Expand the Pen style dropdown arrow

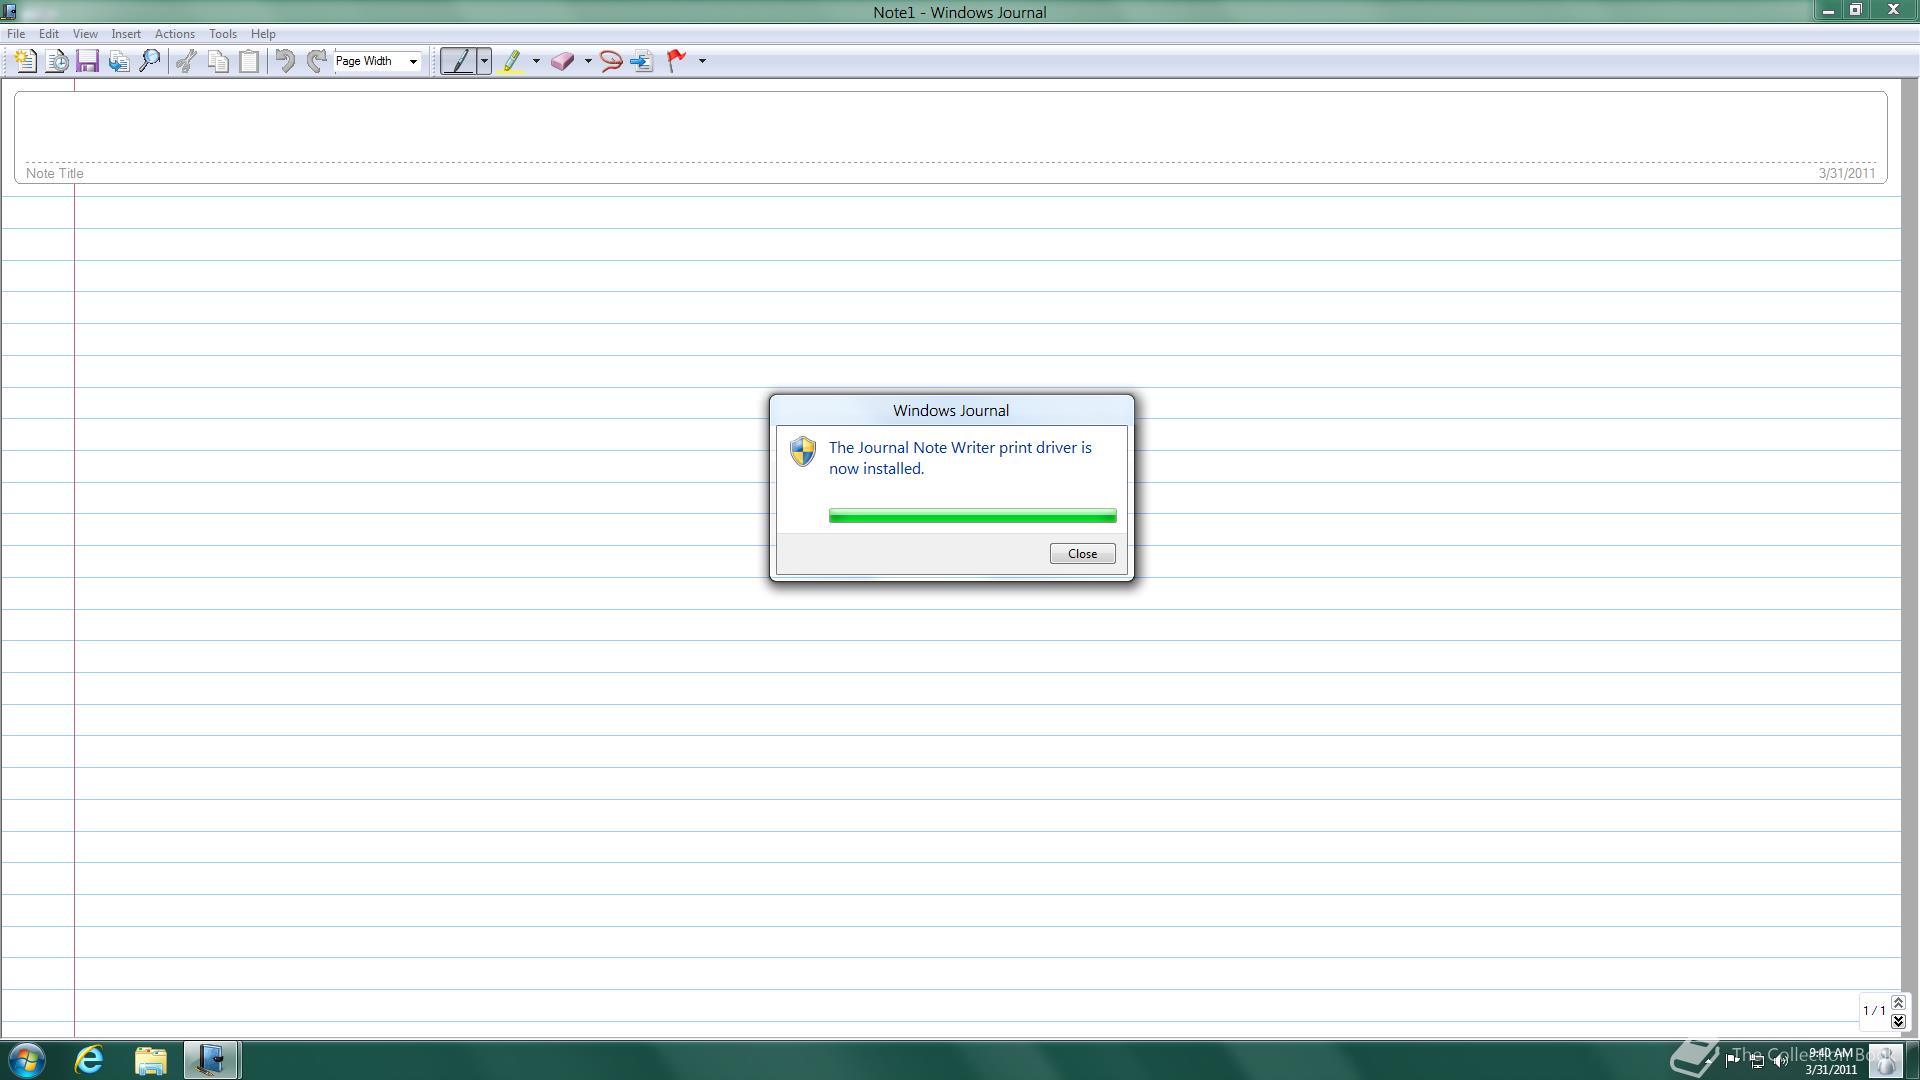(484, 61)
